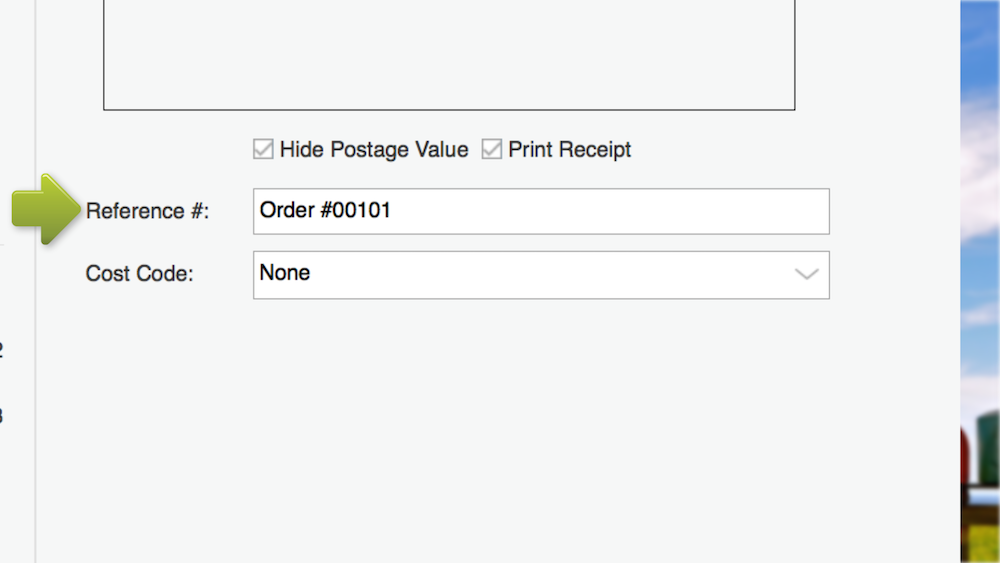Click the chevron arrow in Cost Code

click(x=806, y=274)
